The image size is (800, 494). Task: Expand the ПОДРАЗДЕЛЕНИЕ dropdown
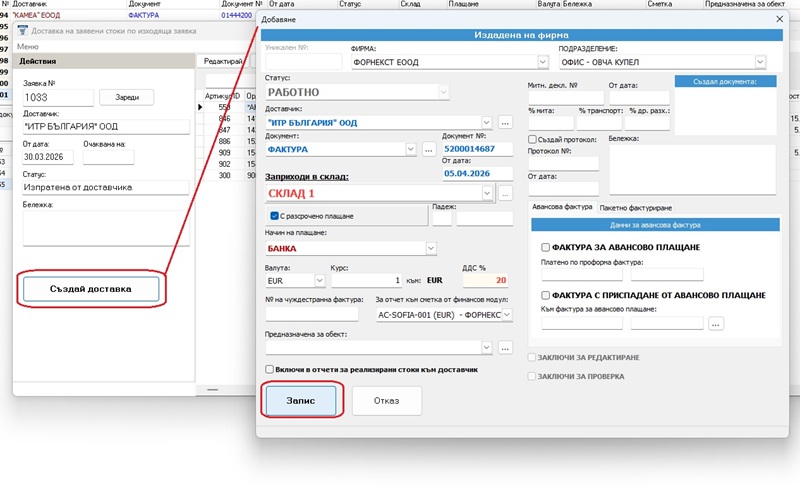click(x=760, y=62)
